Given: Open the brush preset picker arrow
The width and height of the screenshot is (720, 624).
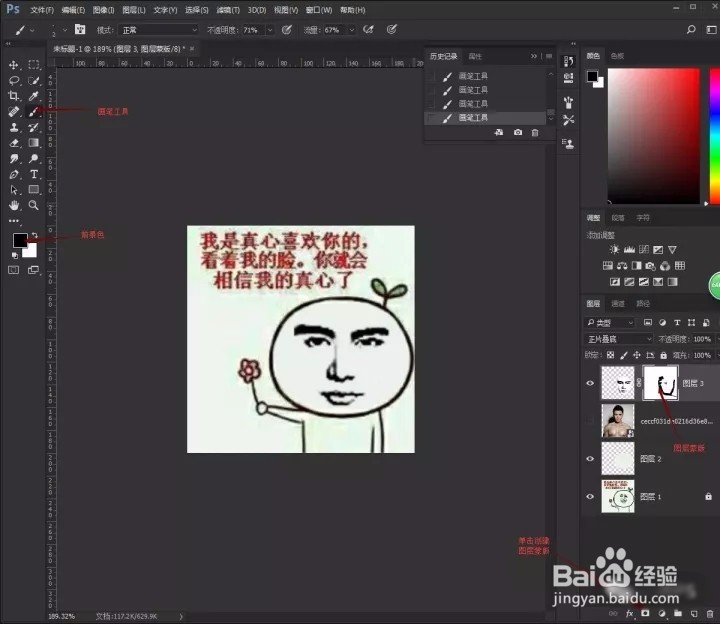Looking at the screenshot, I should (x=65, y=30).
